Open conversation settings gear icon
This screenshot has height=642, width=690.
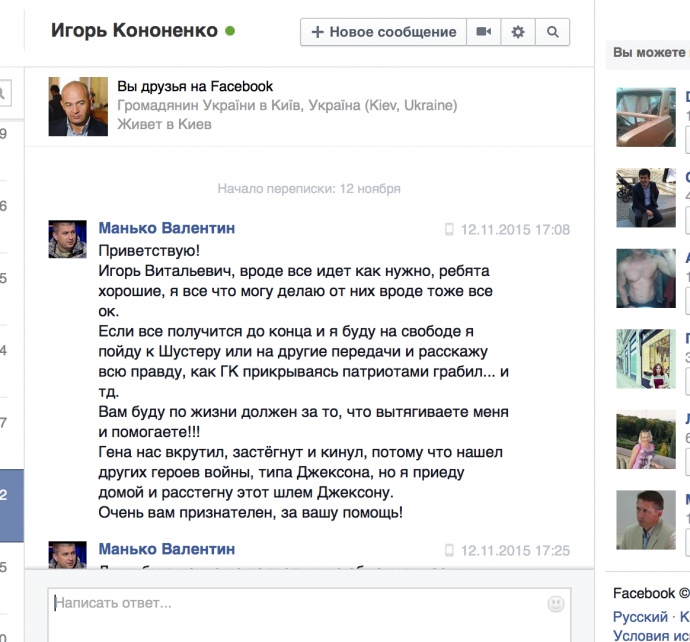pos(518,32)
